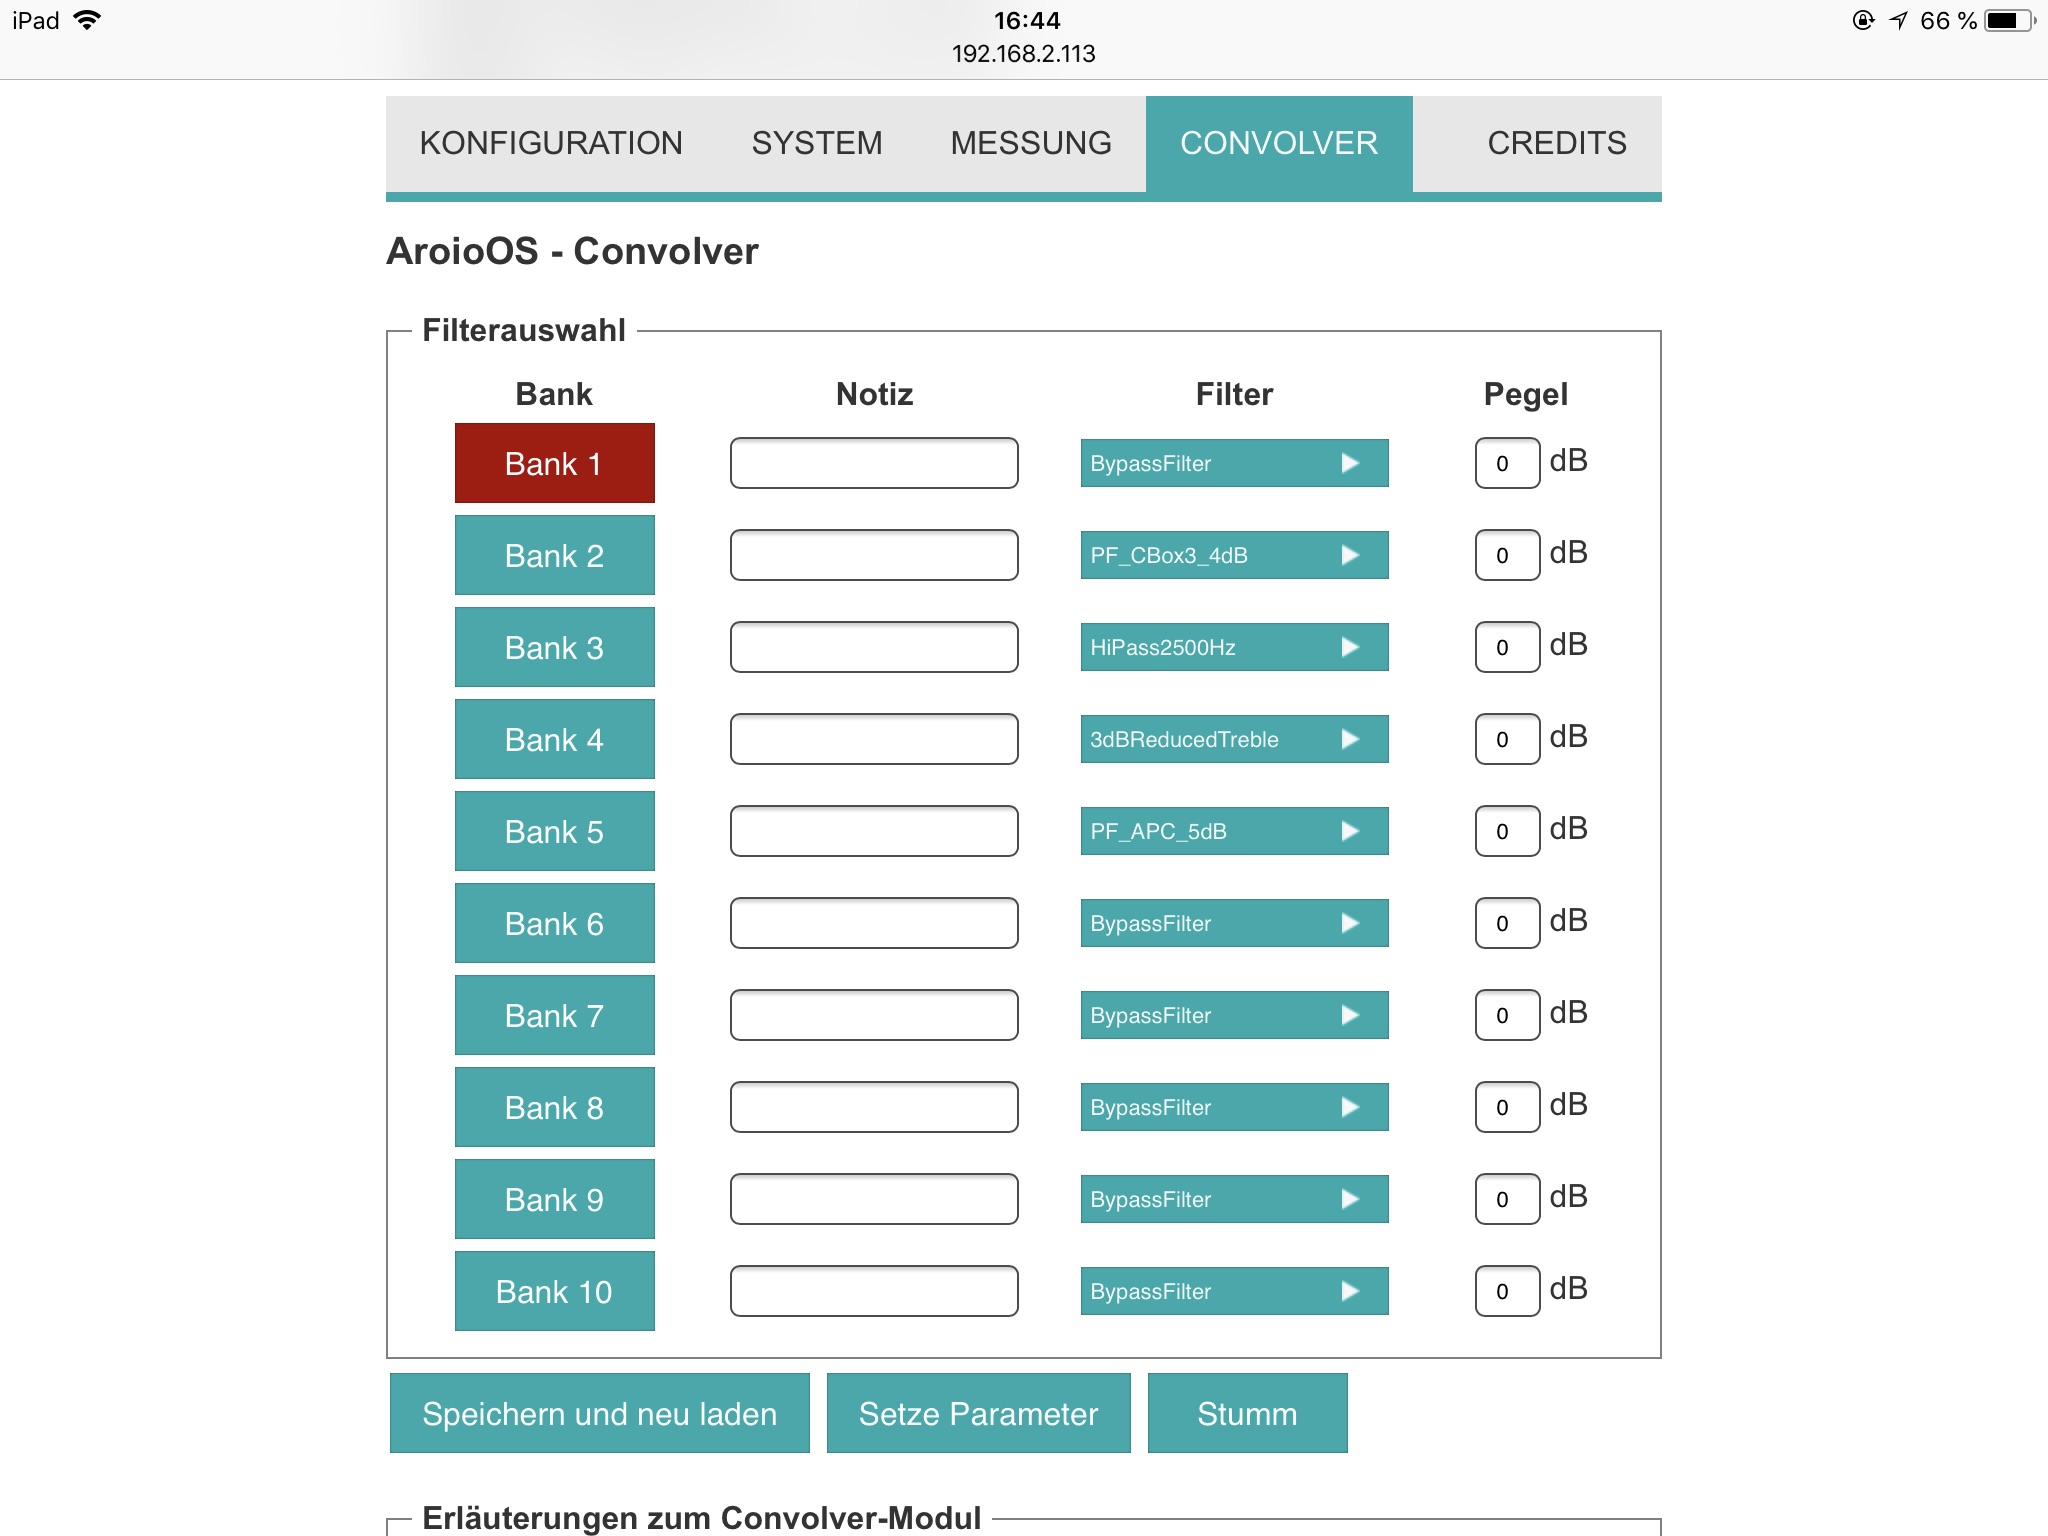Activate Bank 6
This screenshot has height=1536, width=2048.
pos(554,923)
